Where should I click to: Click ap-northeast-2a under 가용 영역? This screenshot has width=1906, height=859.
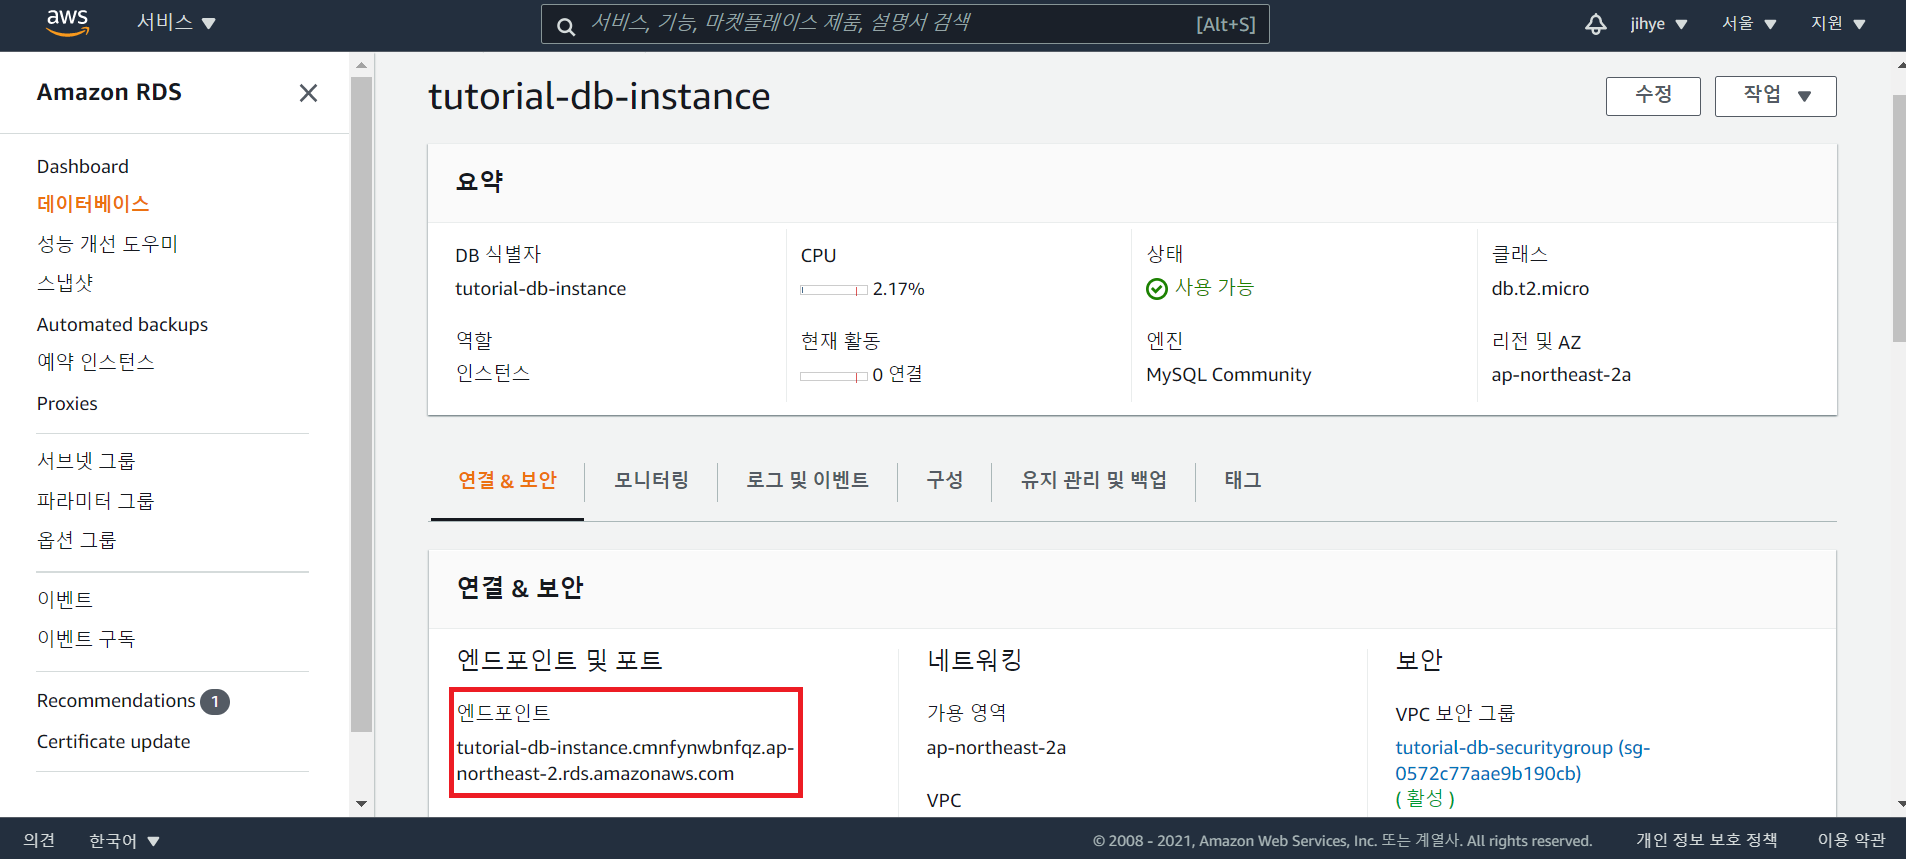click(x=996, y=748)
